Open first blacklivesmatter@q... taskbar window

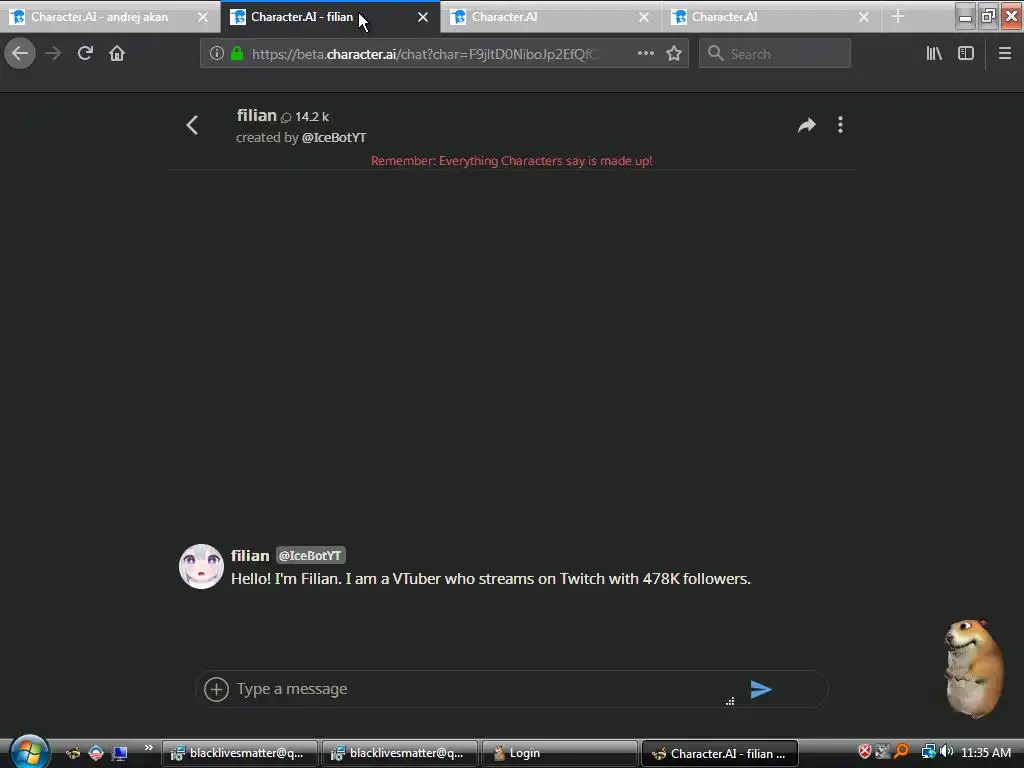[x=239, y=753]
